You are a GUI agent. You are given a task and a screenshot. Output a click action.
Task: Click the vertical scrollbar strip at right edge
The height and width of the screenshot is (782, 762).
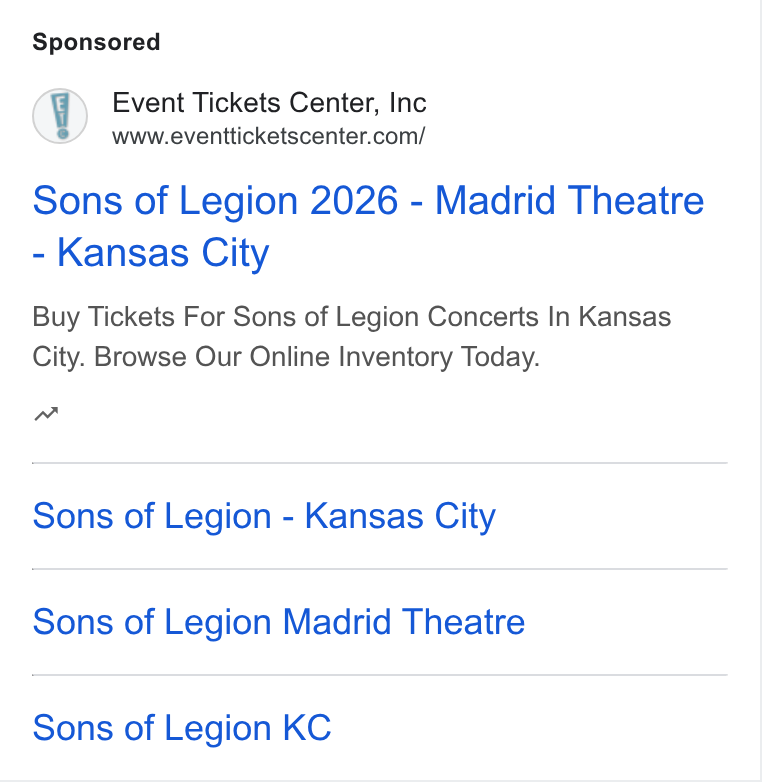pyautogui.click(x=761, y=391)
